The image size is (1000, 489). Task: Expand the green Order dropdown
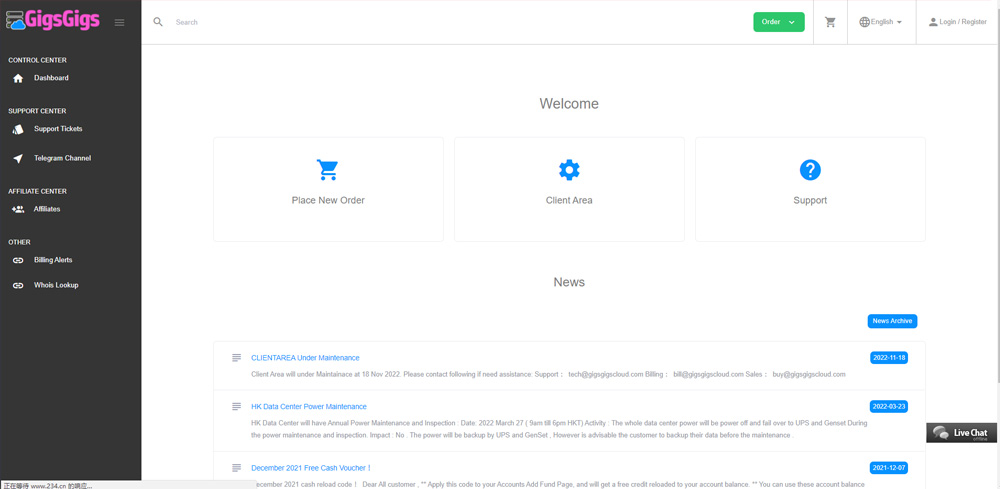778,22
